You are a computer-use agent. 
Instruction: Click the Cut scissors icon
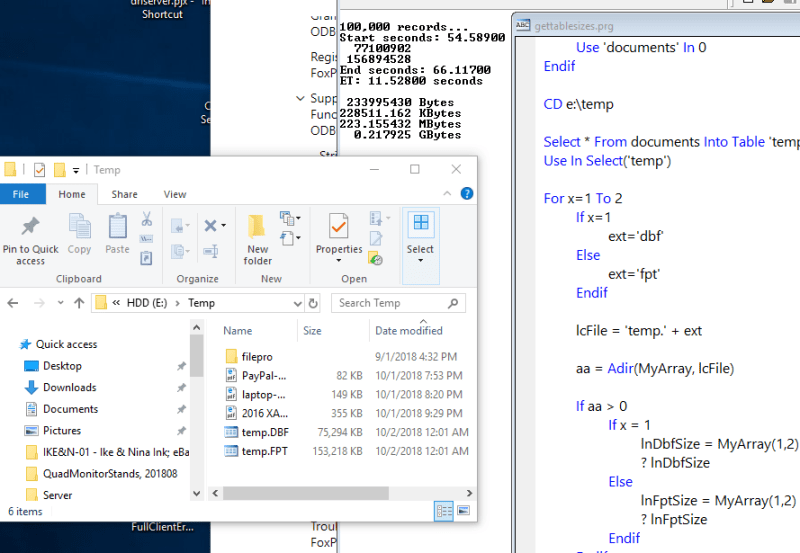[146, 219]
